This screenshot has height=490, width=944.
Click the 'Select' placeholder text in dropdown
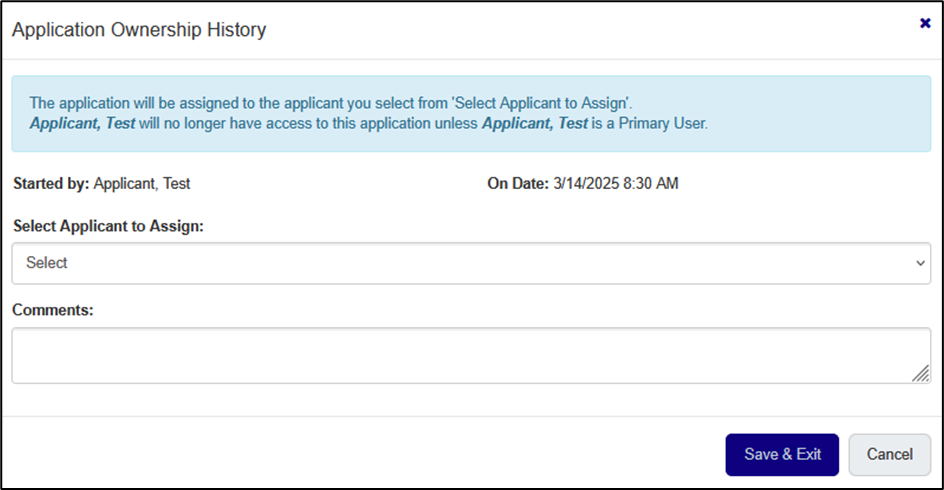pos(47,263)
